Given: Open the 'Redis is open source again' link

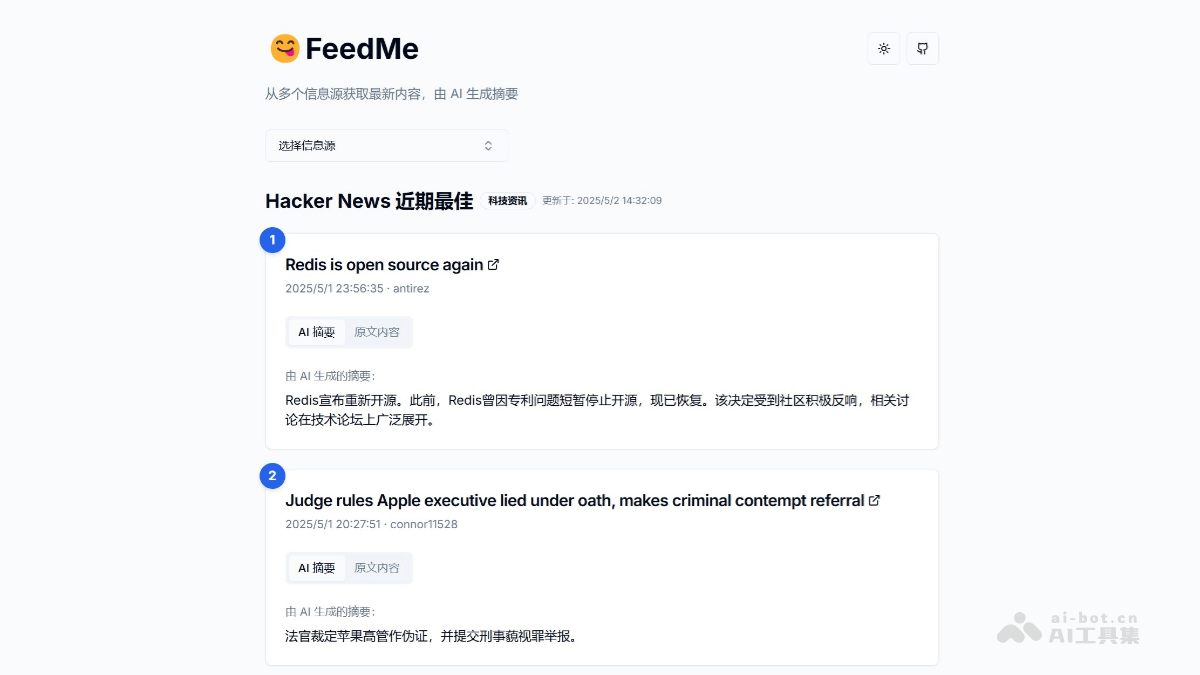Looking at the screenshot, I should pyautogui.click(x=384, y=264).
